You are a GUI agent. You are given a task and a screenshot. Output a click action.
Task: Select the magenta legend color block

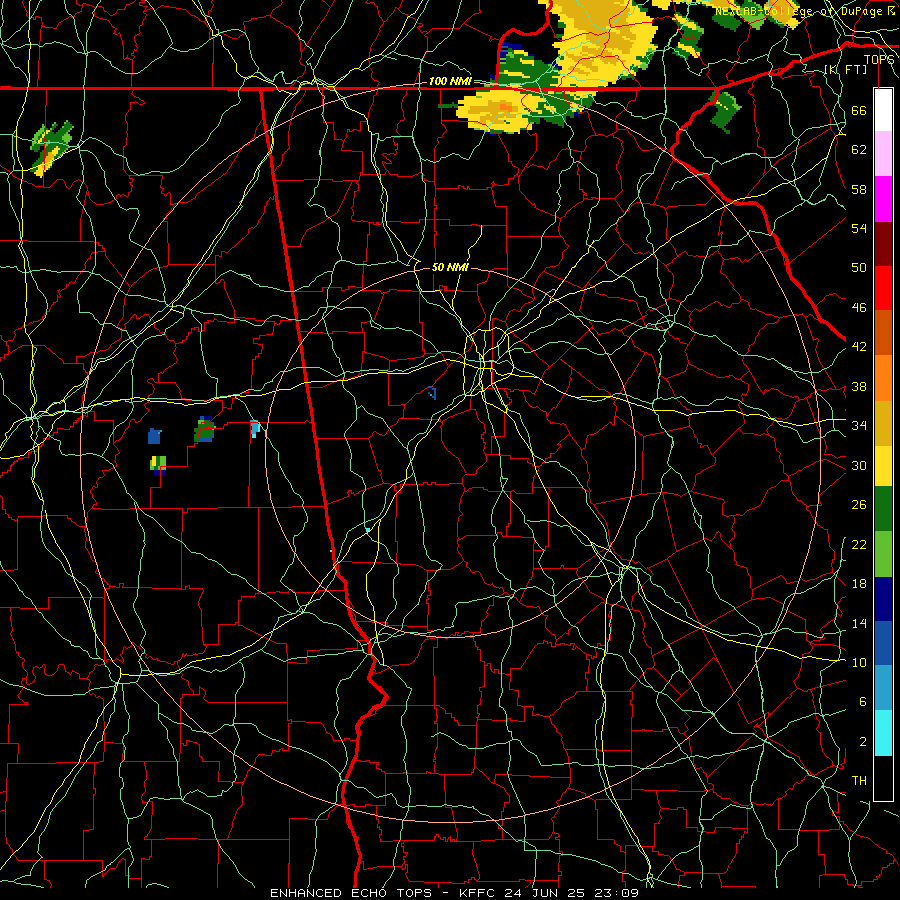883,199
